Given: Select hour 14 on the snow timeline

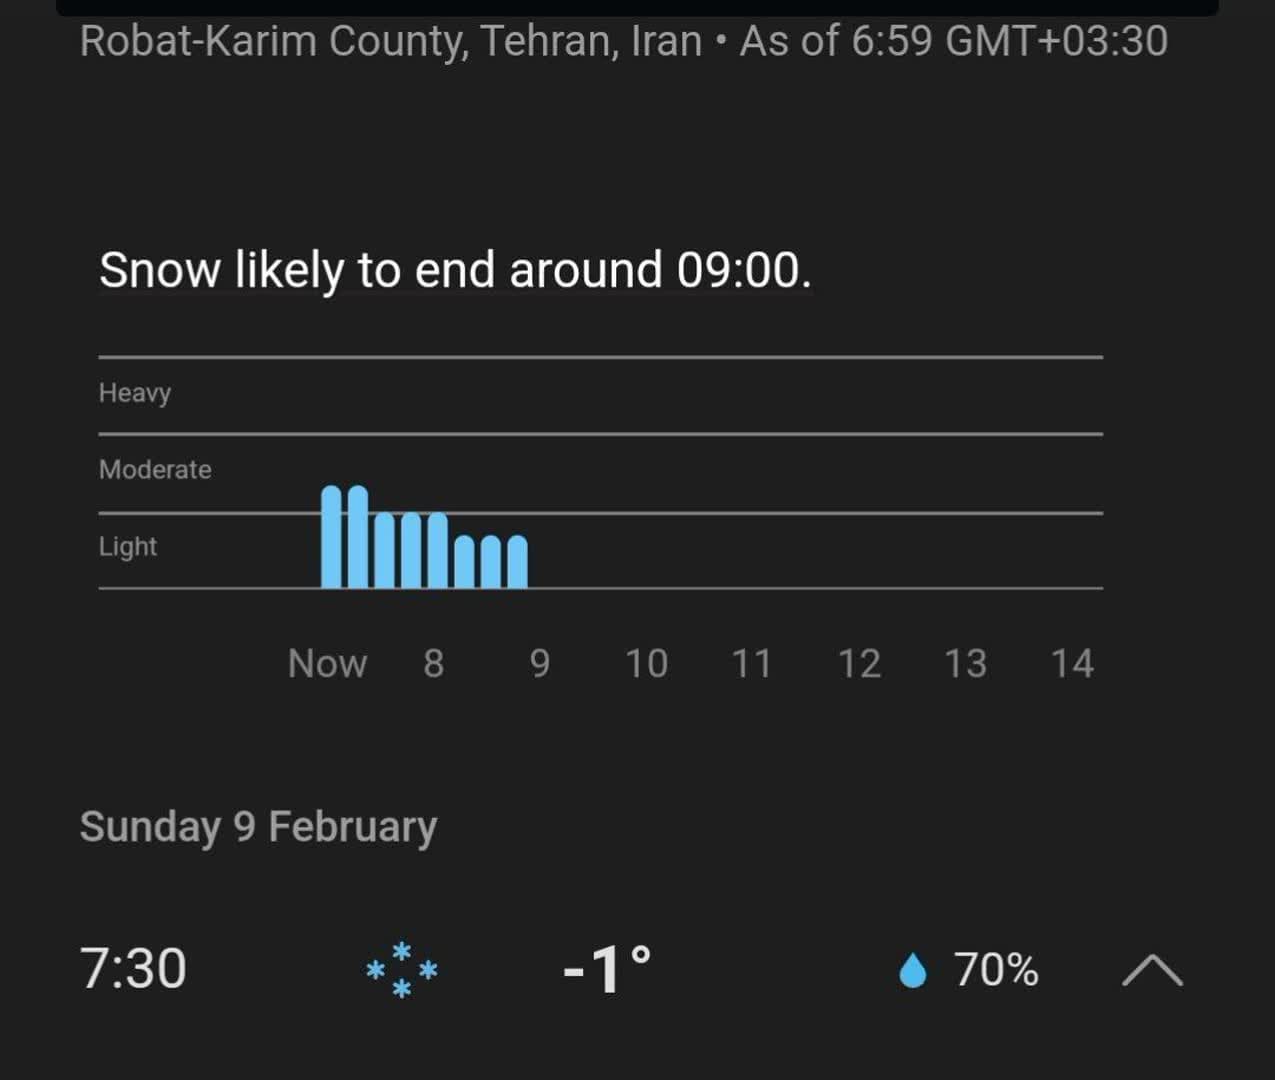Looking at the screenshot, I should coord(1072,664).
